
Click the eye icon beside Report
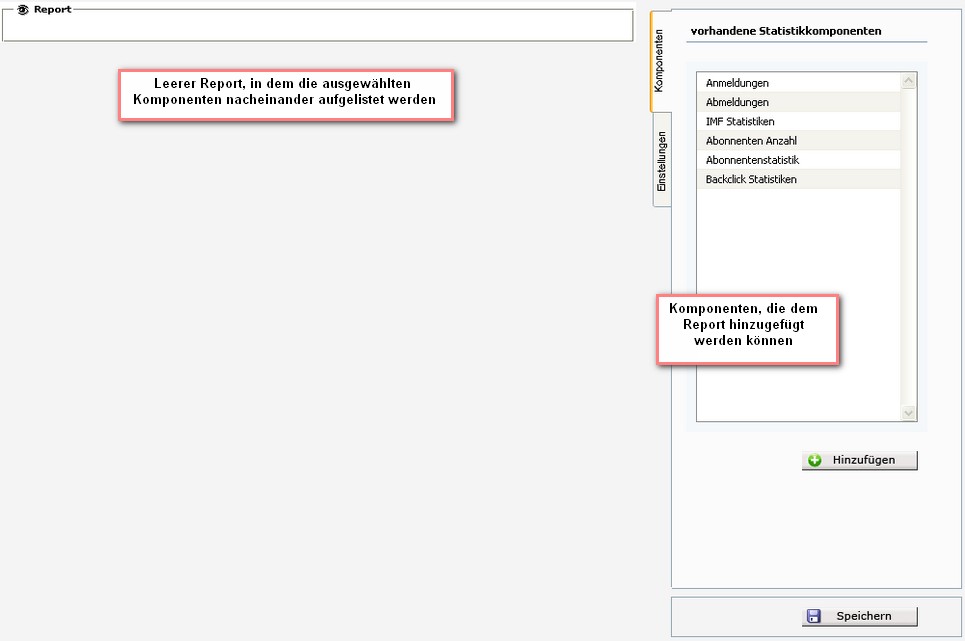[x=23, y=10]
